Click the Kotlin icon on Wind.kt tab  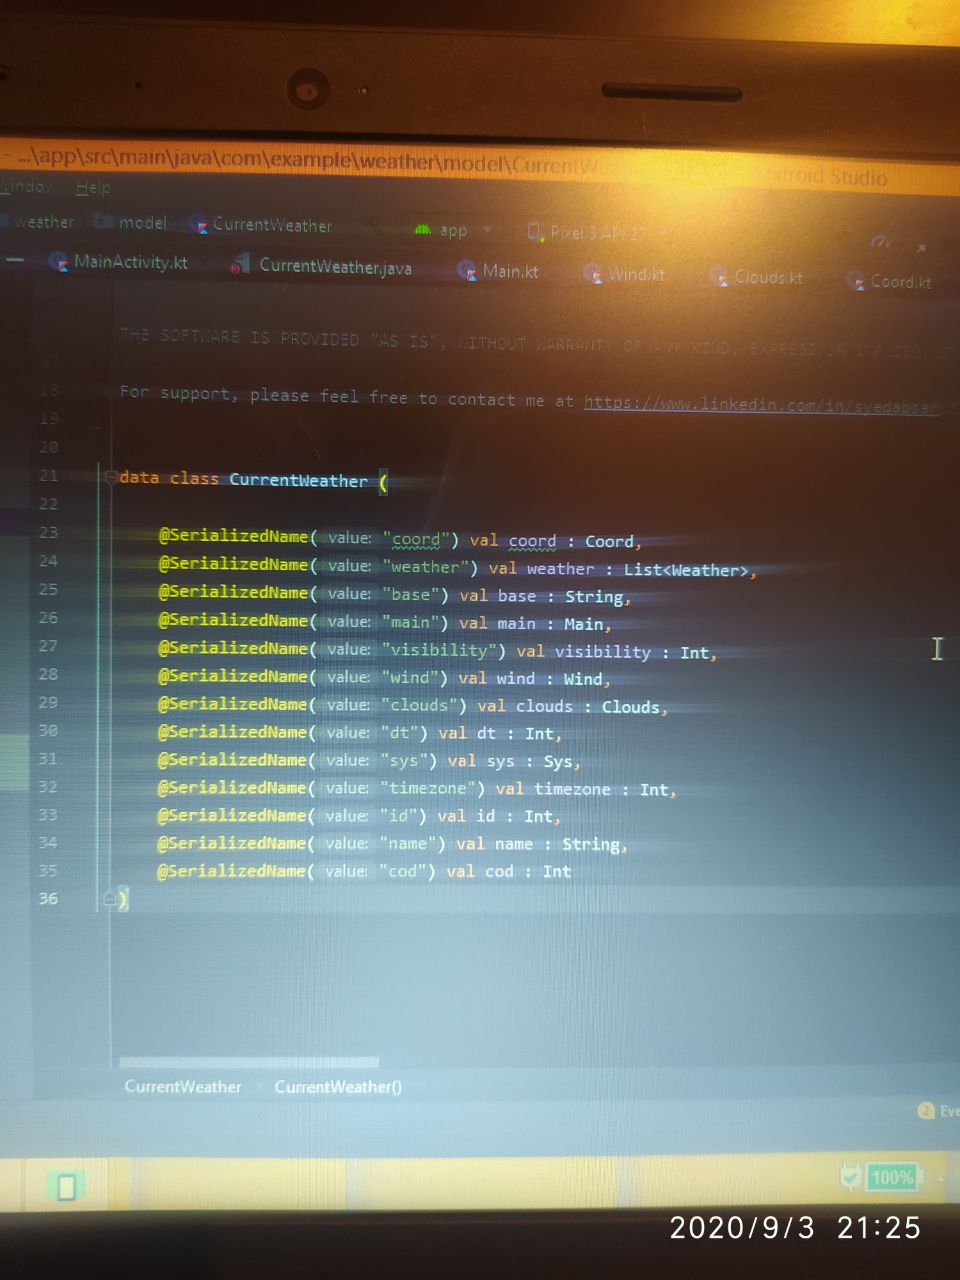click(593, 273)
